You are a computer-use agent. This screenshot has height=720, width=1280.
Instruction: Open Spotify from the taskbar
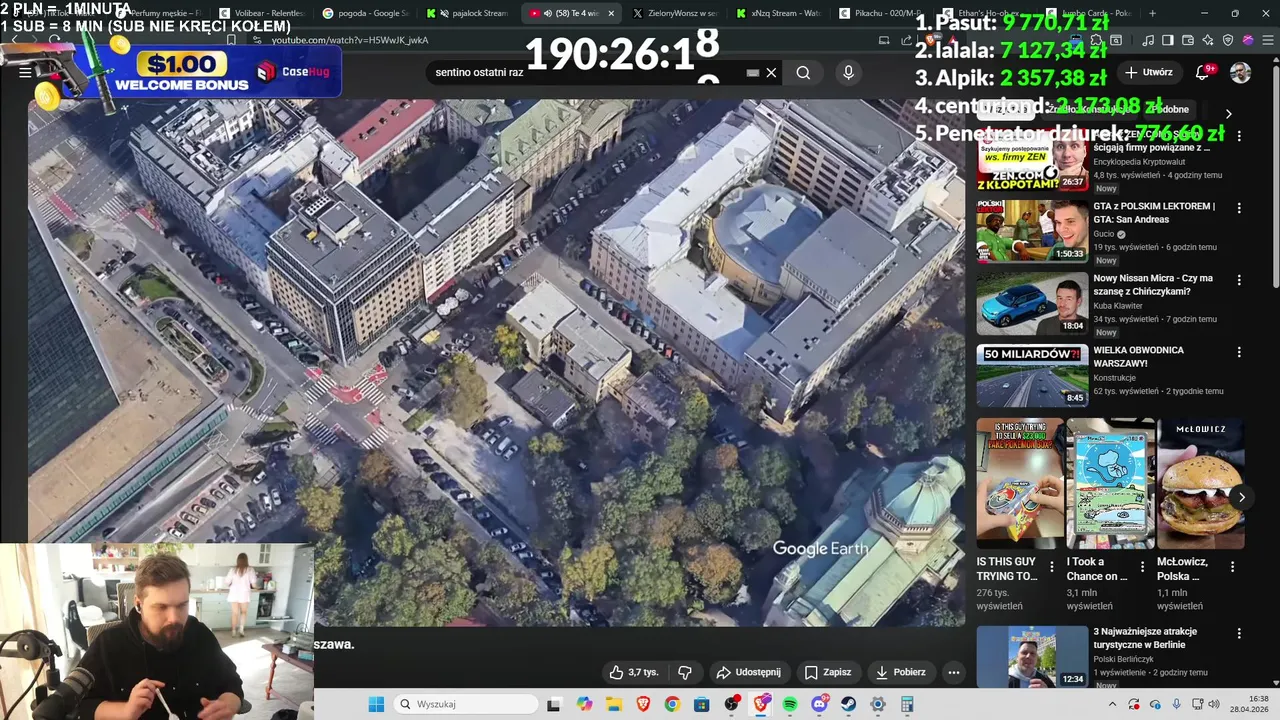coord(790,704)
